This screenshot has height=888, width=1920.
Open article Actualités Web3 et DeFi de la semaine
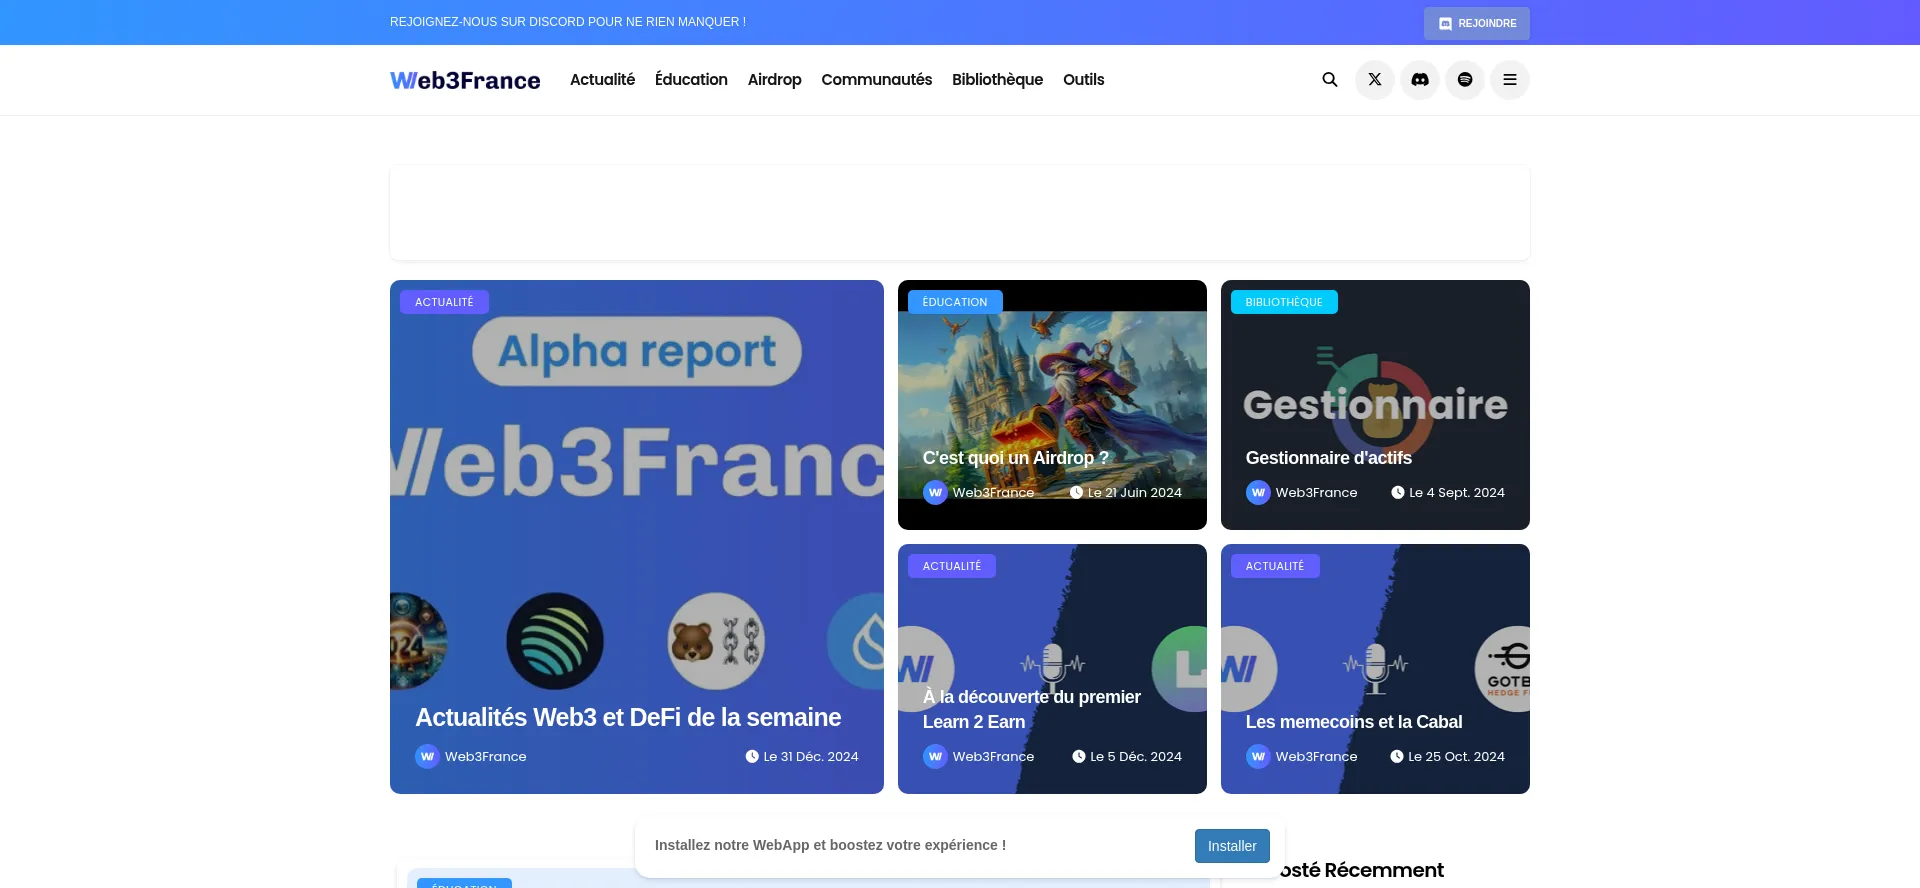point(628,717)
